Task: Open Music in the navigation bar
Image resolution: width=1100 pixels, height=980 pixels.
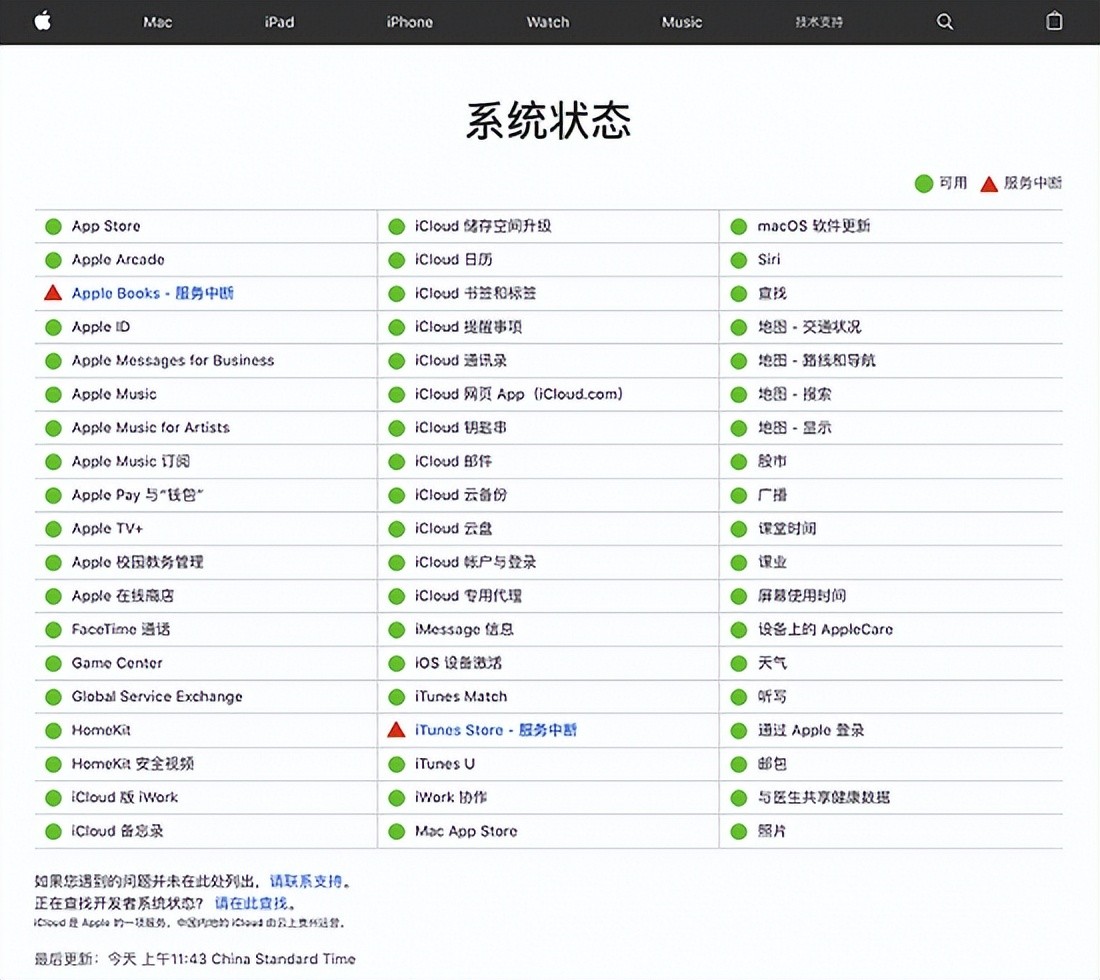Action: [x=682, y=22]
